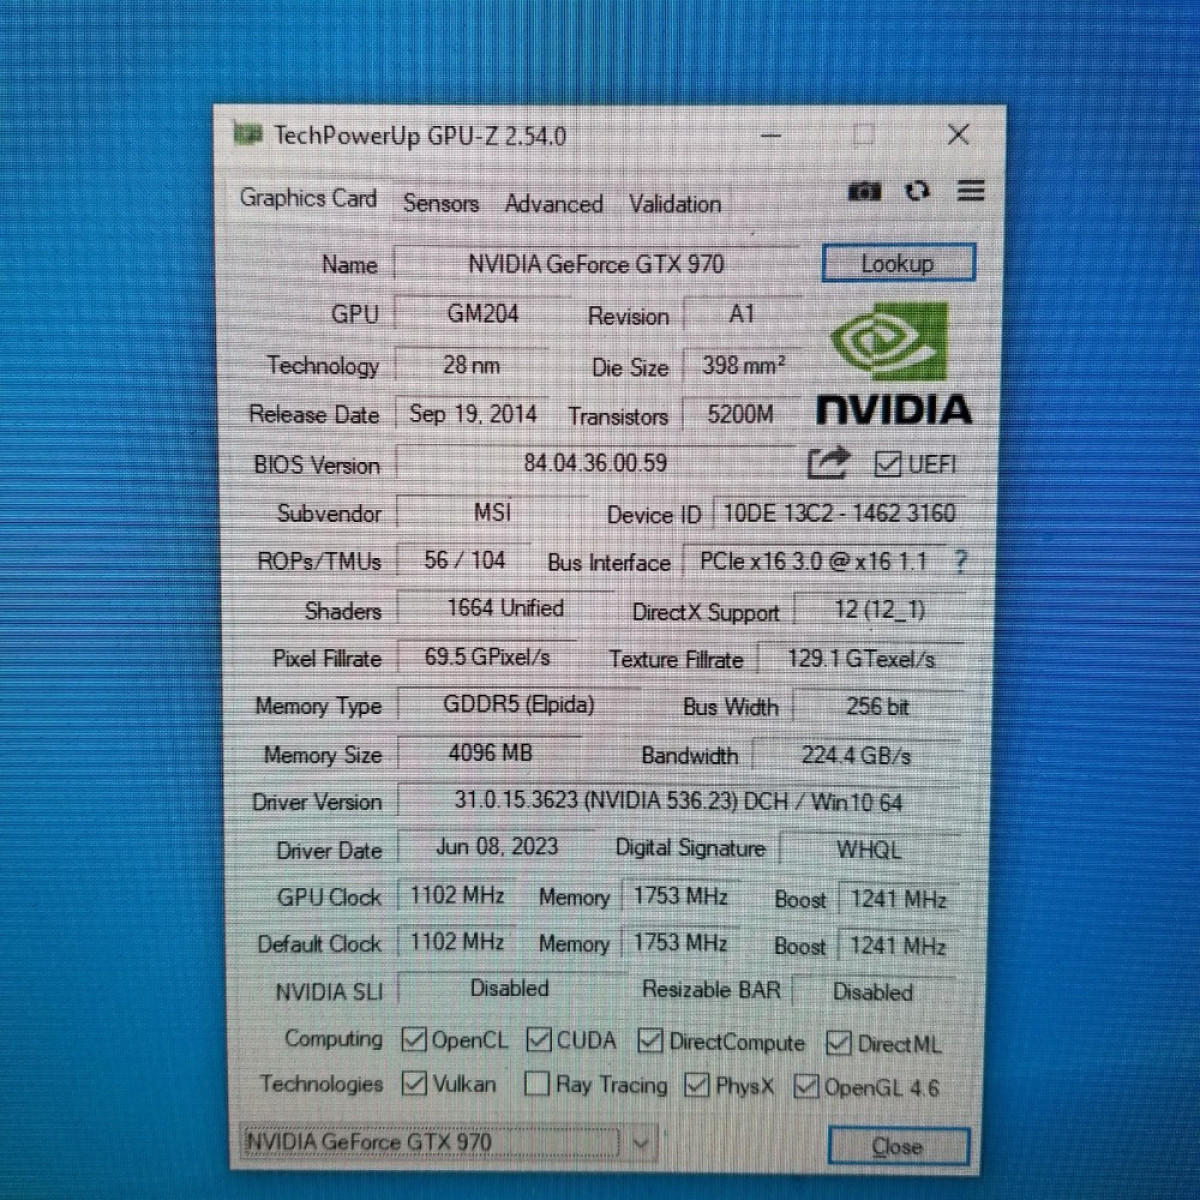This screenshot has width=1200, height=1200.
Task: Click the GPU Clock row Memory 1753 MHz
Action: pos(681,896)
